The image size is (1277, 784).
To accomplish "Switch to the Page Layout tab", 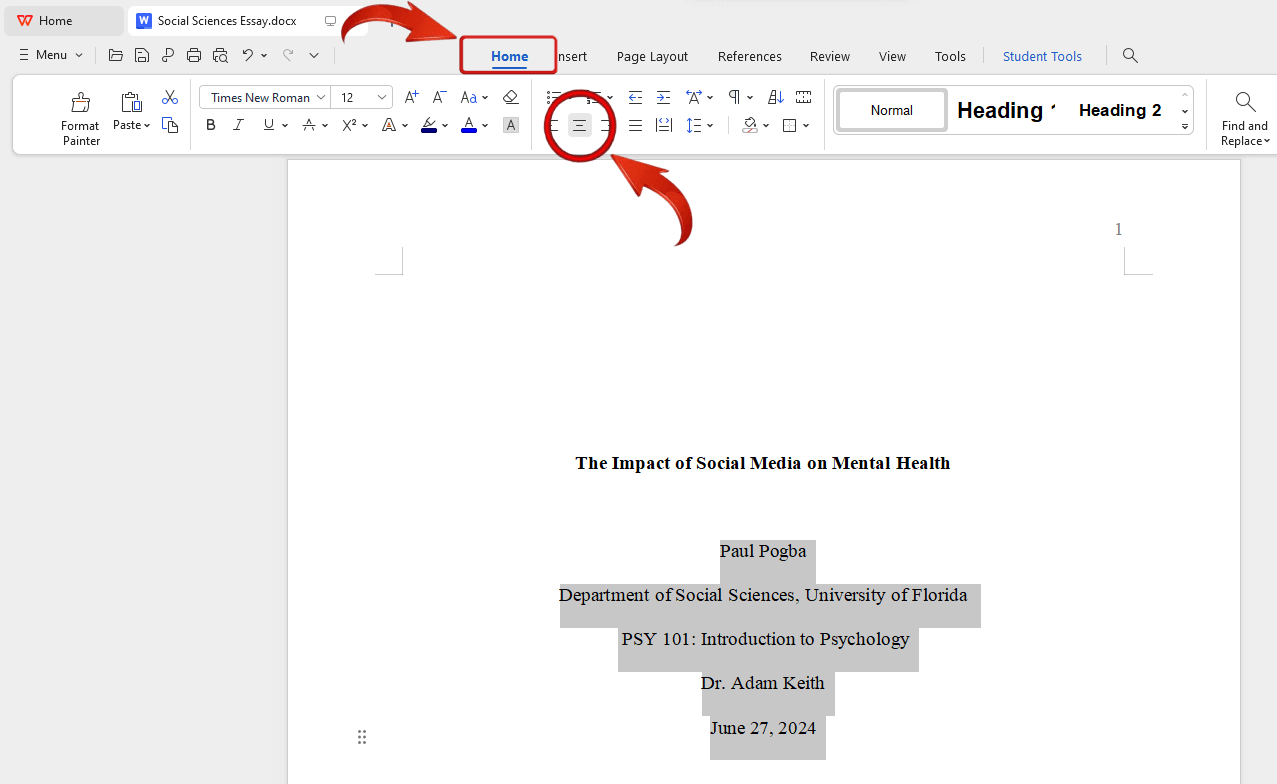I will coord(652,56).
